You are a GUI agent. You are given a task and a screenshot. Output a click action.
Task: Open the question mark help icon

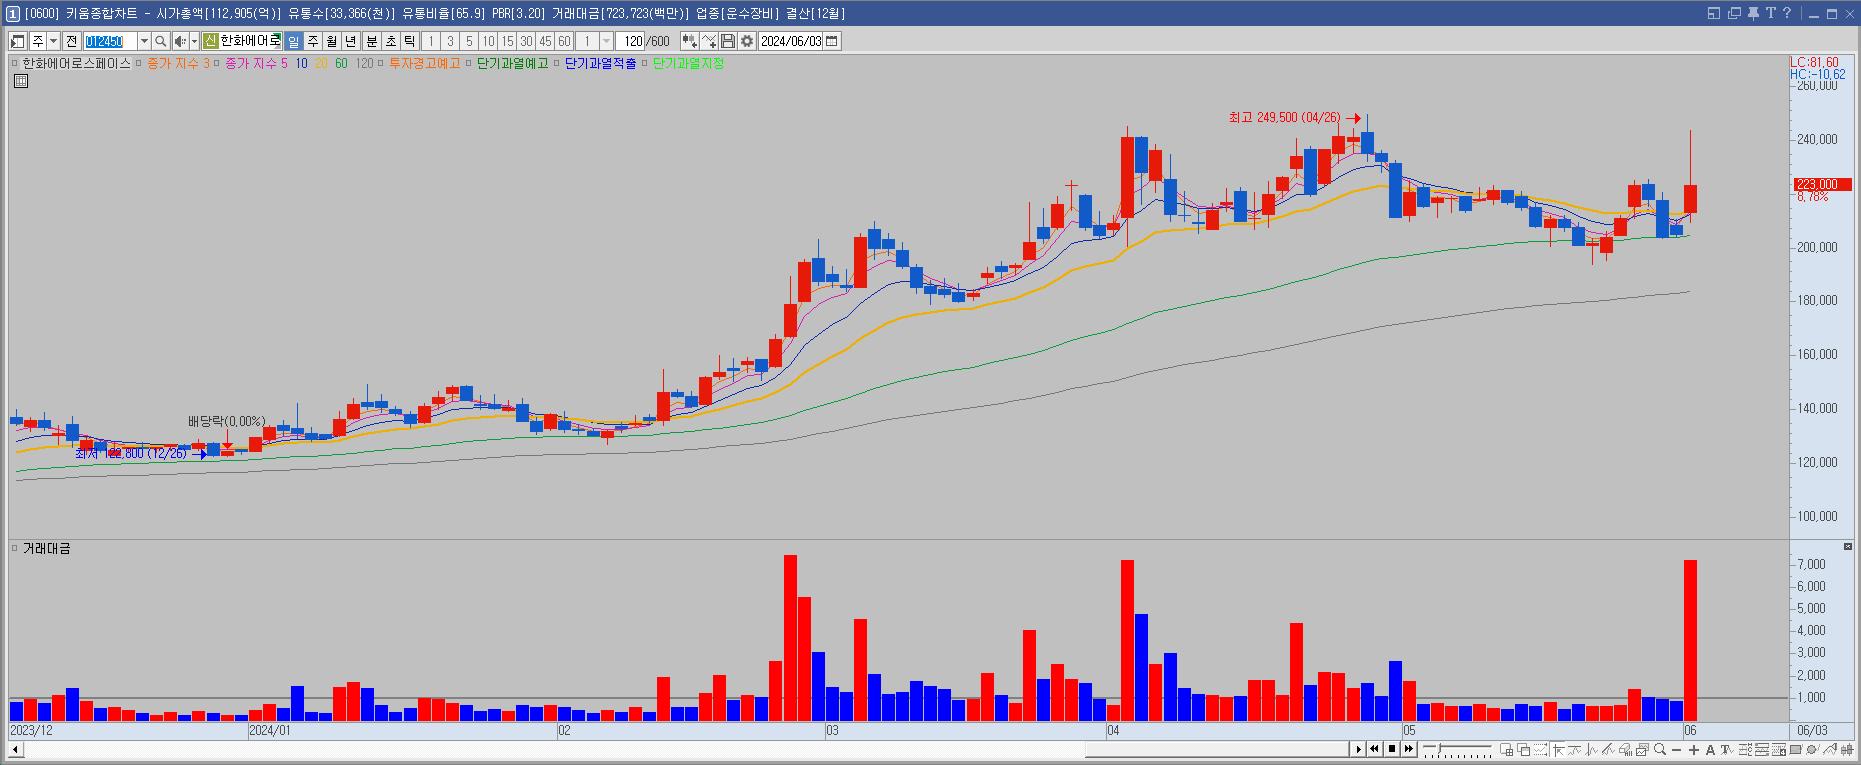[1787, 13]
